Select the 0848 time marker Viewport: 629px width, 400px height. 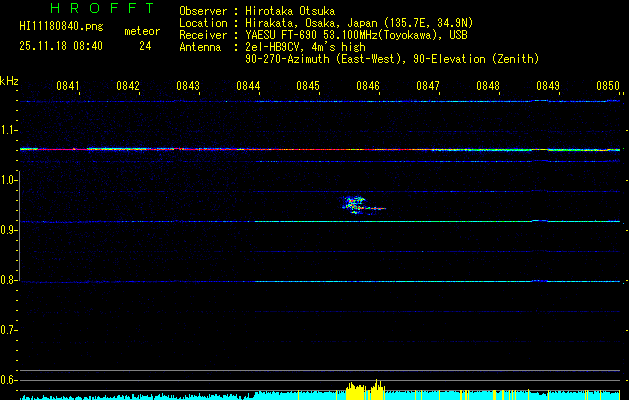click(x=488, y=86)
